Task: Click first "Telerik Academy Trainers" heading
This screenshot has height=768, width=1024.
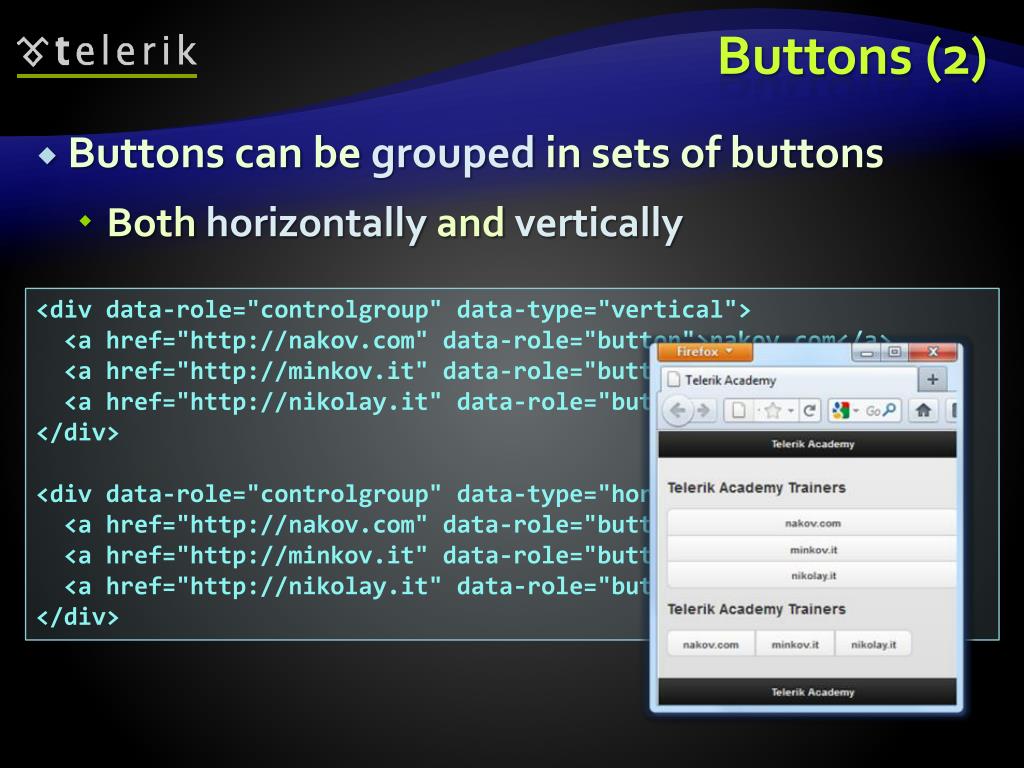Action: [756, 488]
